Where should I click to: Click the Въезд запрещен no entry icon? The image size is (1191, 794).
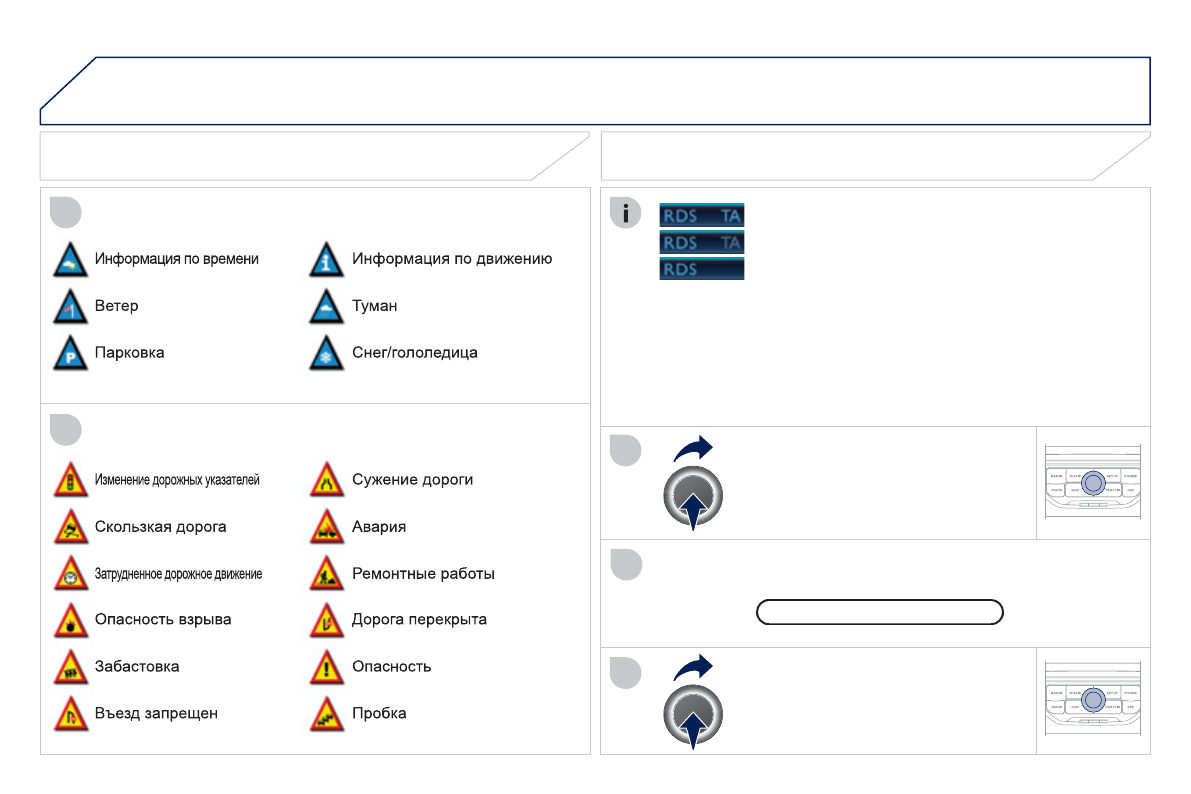[69, 714]
